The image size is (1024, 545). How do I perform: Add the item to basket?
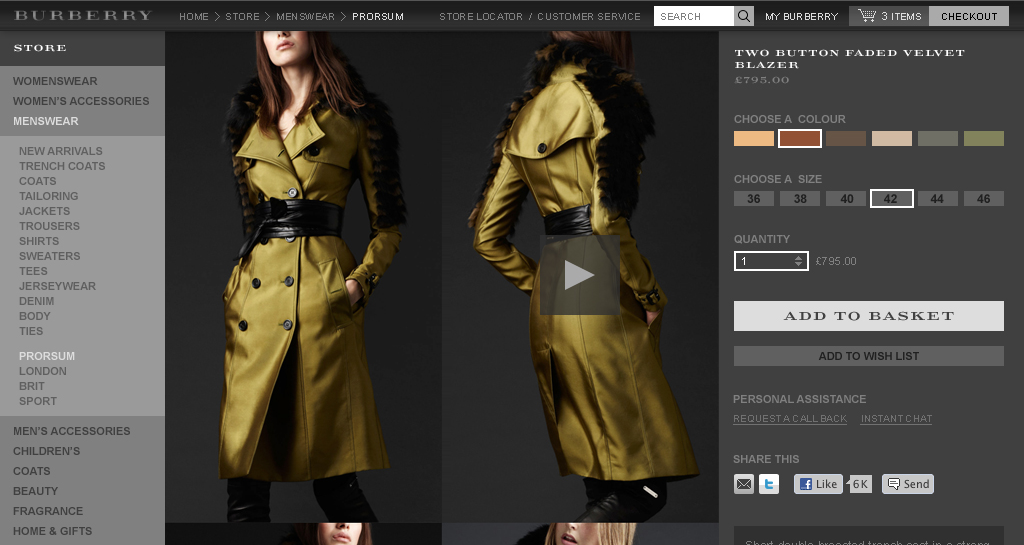(x=868, y=316)
